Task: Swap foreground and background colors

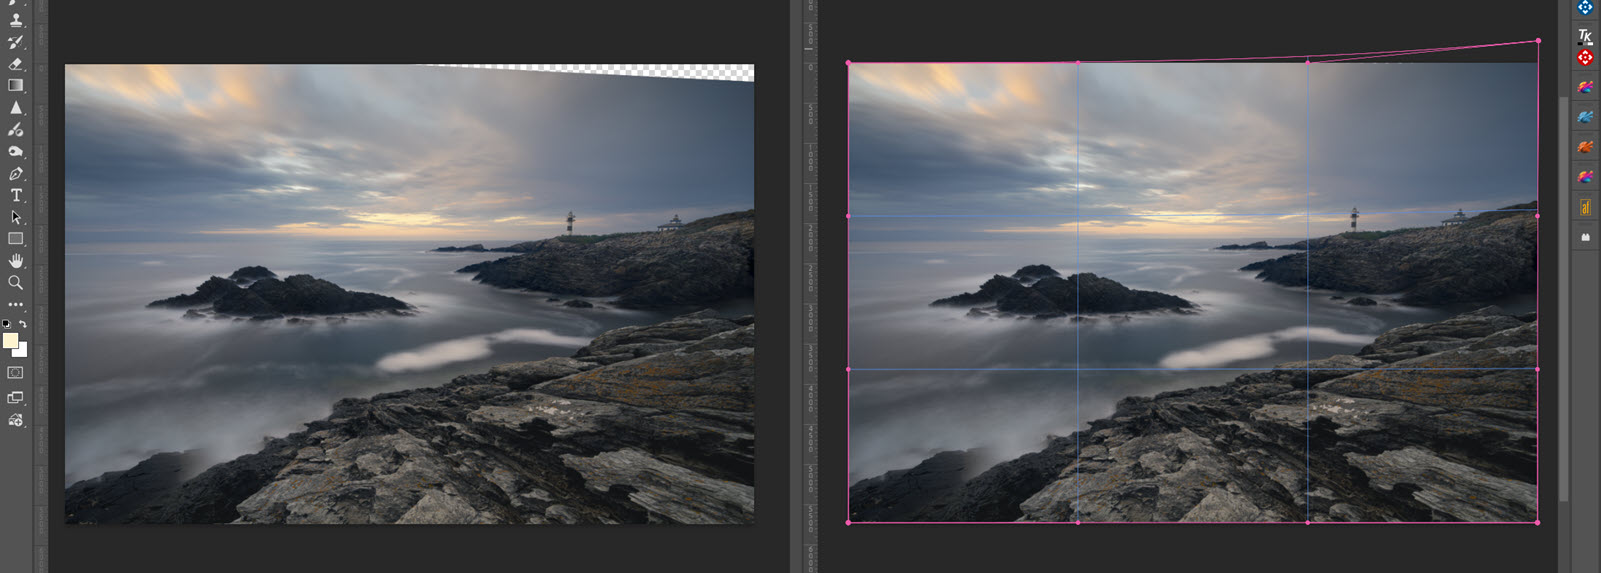Action: click(23, 324)
